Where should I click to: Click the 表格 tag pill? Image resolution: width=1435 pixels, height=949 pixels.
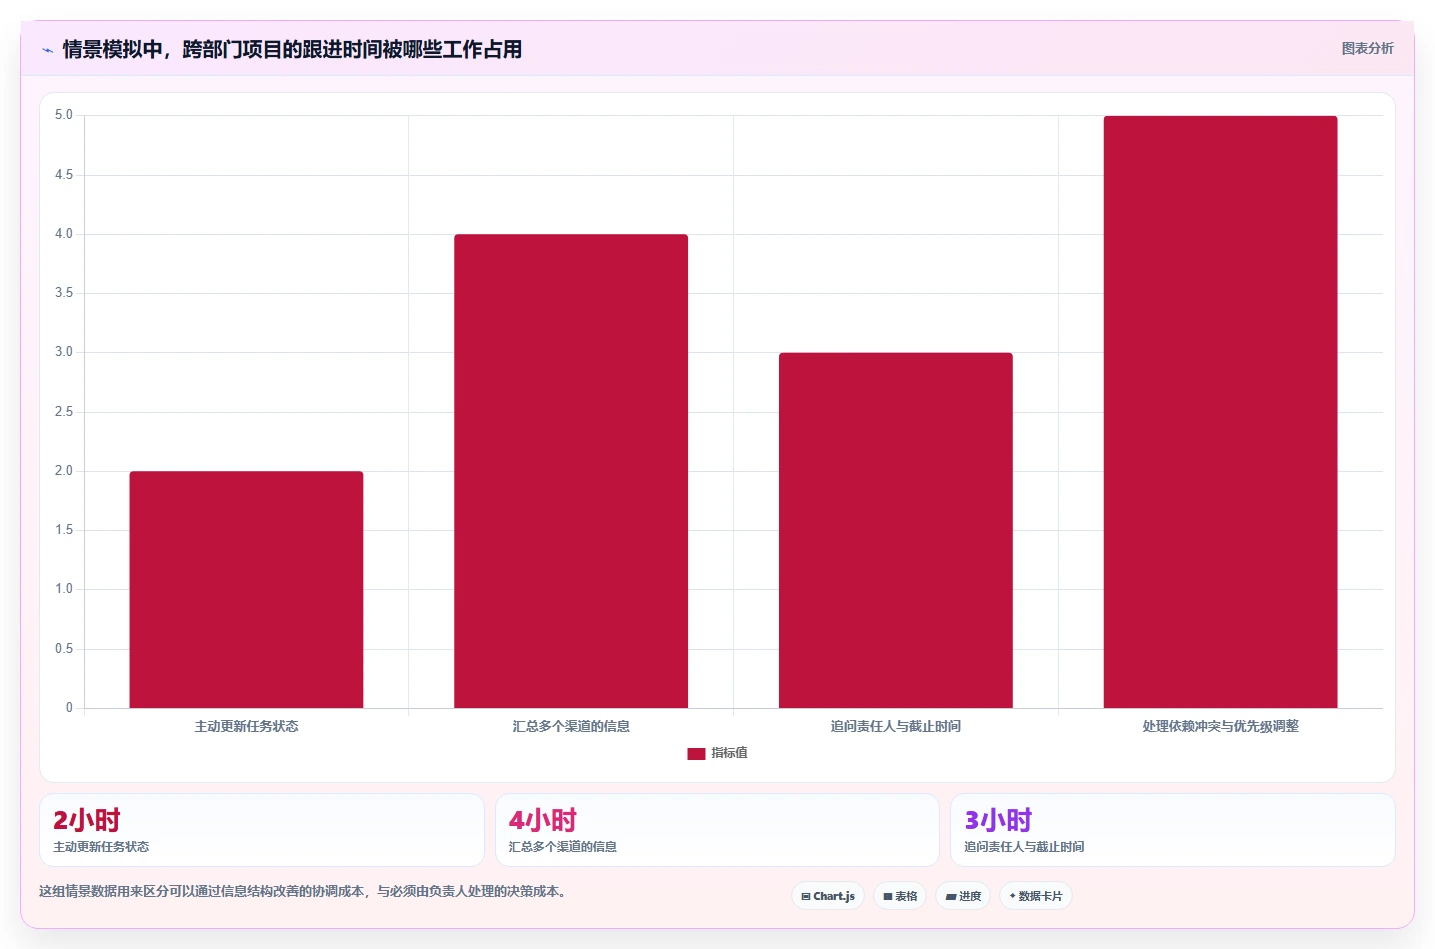(x=900, y=896)
